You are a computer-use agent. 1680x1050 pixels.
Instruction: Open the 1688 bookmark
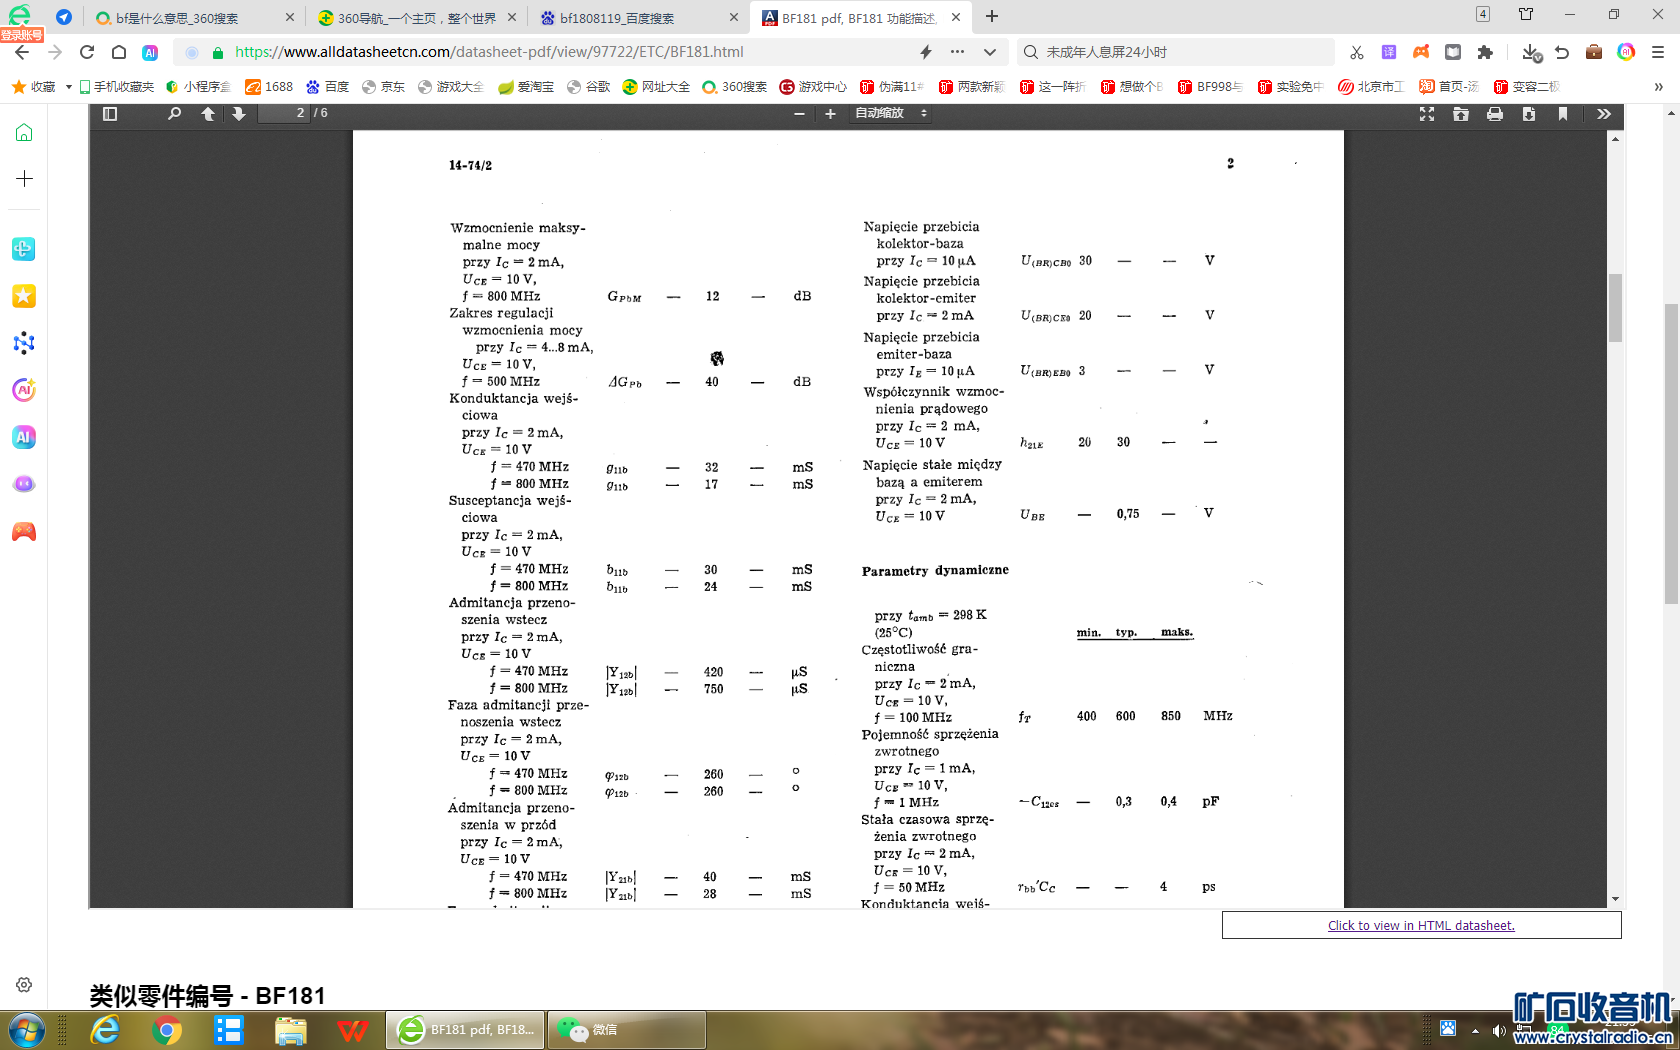[269, 87]
